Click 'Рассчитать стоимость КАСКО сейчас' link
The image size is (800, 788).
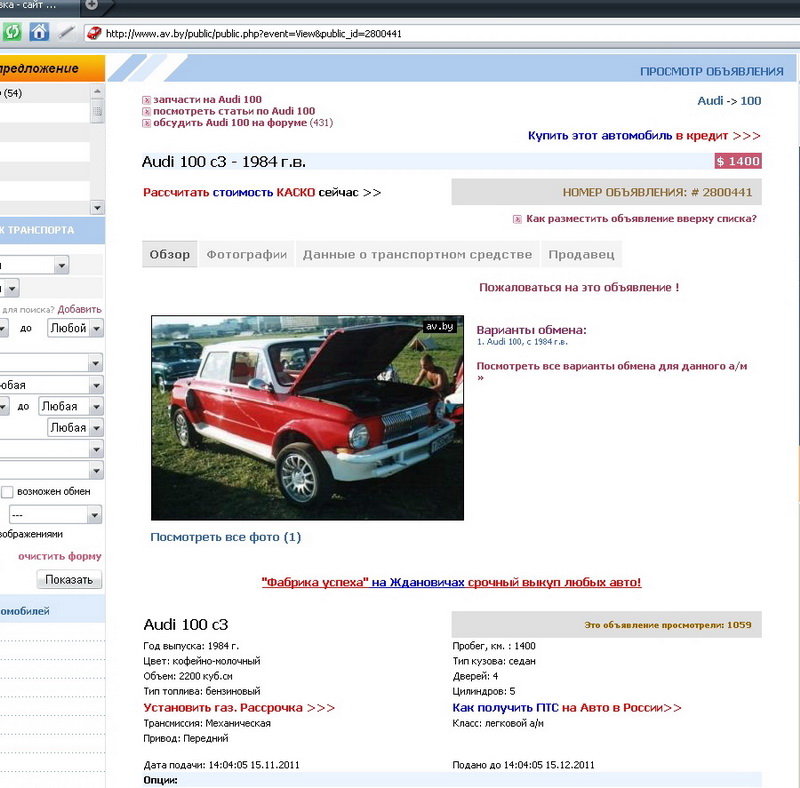262,192
